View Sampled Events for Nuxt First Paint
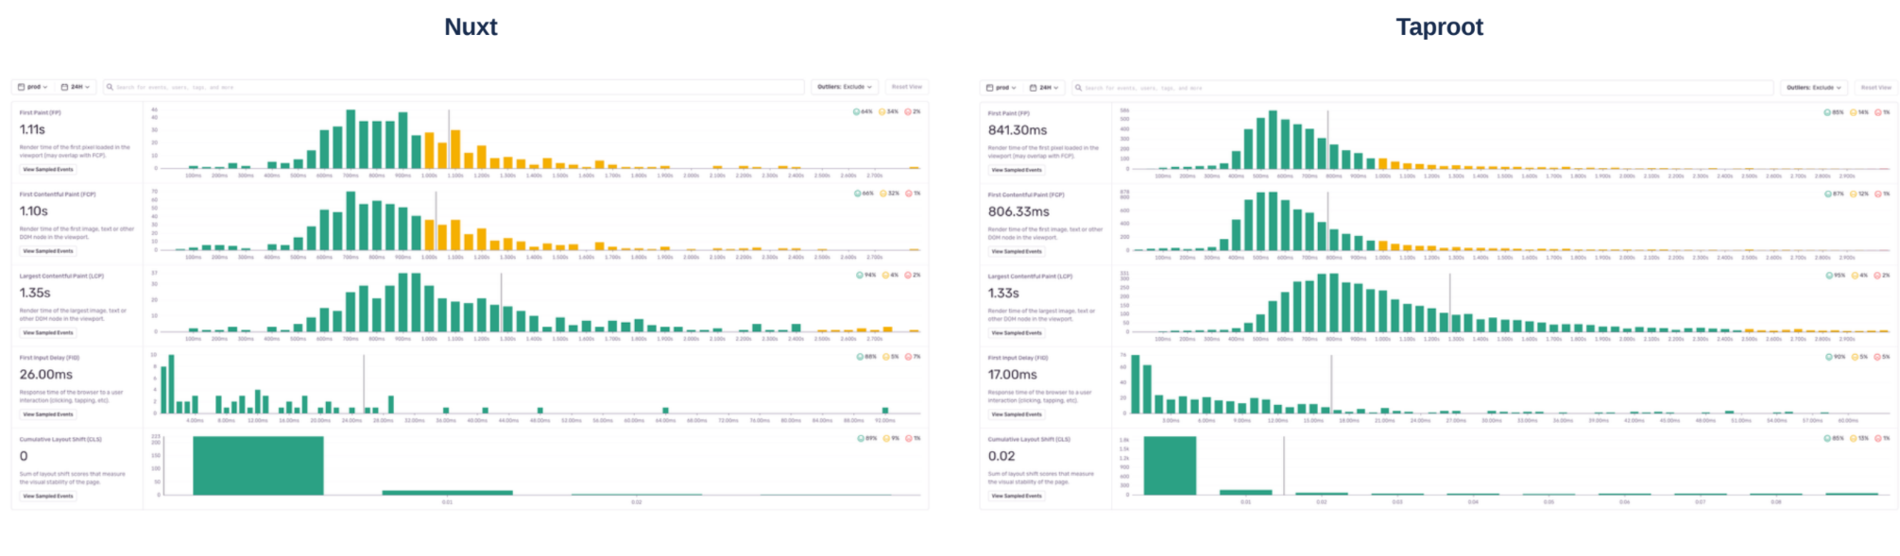This screenshot has width=1900, height=556. point(48,170)
